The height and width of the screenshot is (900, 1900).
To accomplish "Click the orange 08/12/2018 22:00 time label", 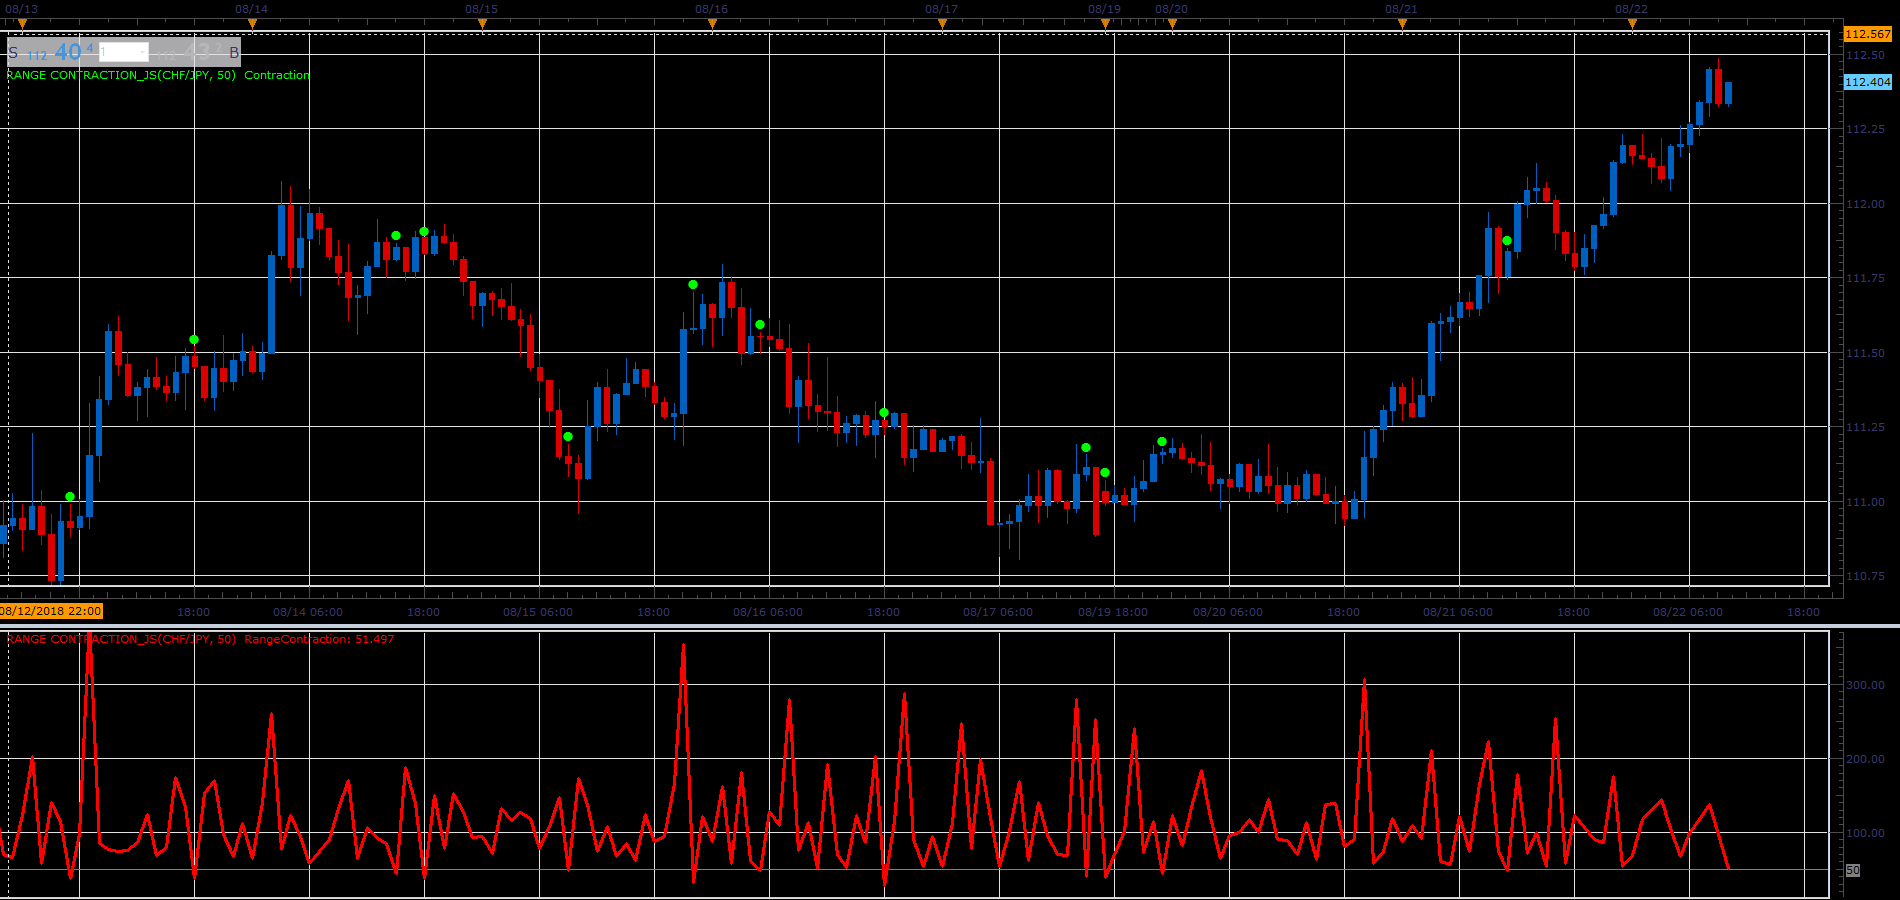I will pyautogui.click(x=51, y=611).
